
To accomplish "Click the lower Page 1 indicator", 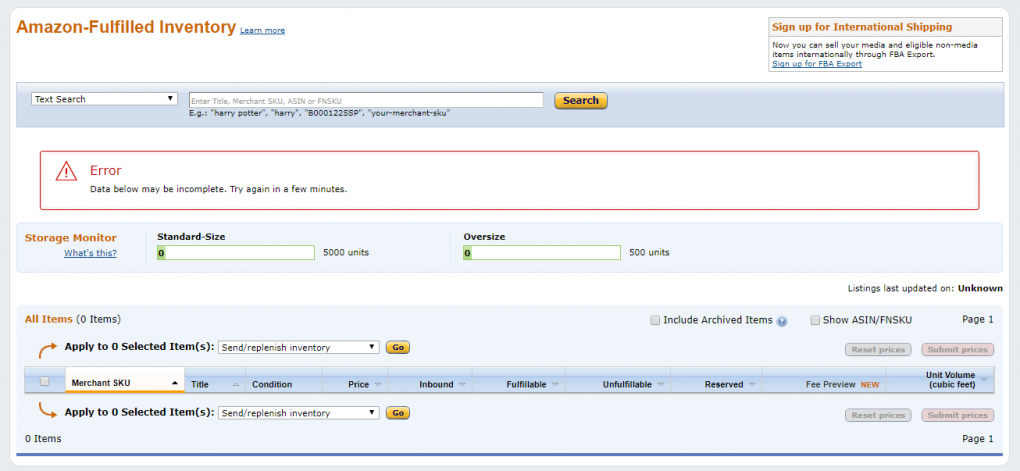I will 978,439.
